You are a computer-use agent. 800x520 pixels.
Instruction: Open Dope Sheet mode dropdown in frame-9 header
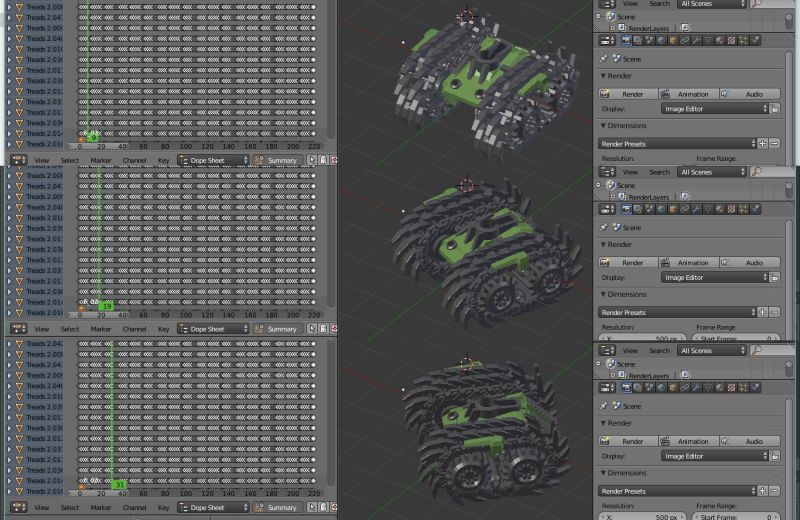(x=213, y=160)
